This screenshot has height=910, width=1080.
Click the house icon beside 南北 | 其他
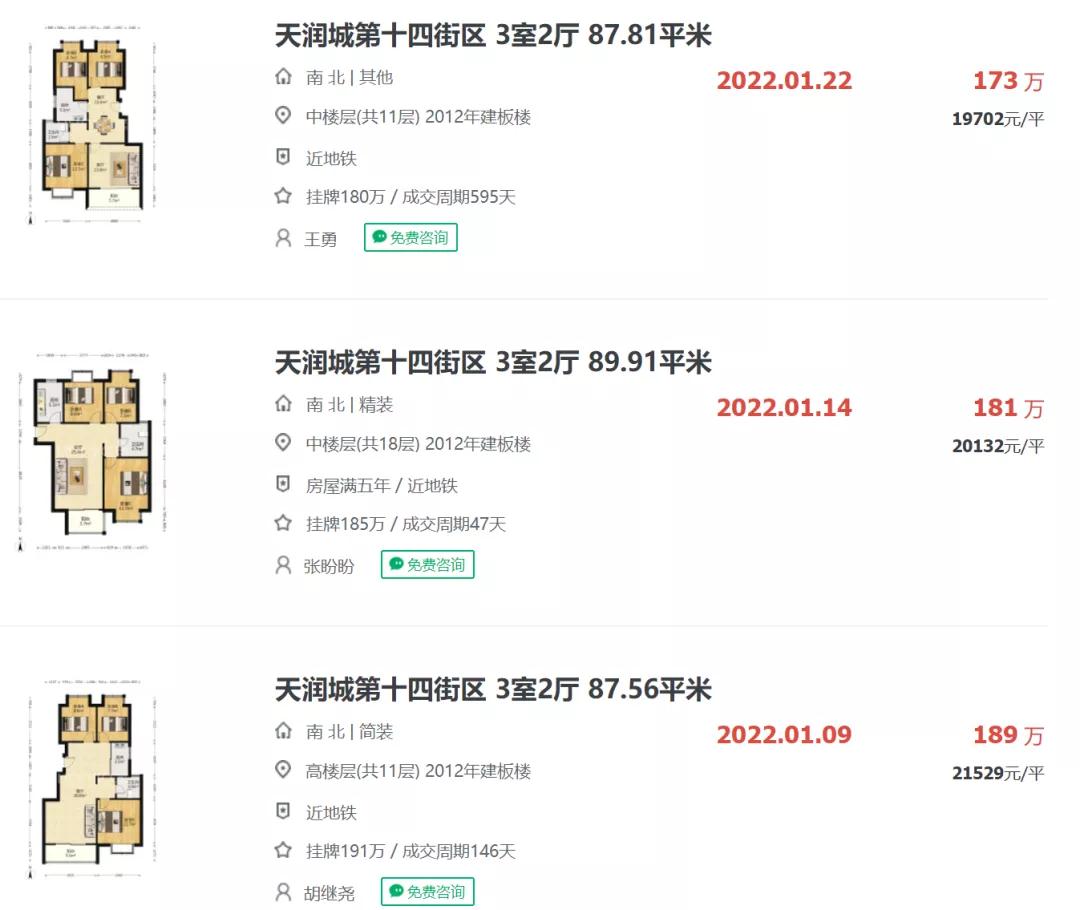(283, 76)
